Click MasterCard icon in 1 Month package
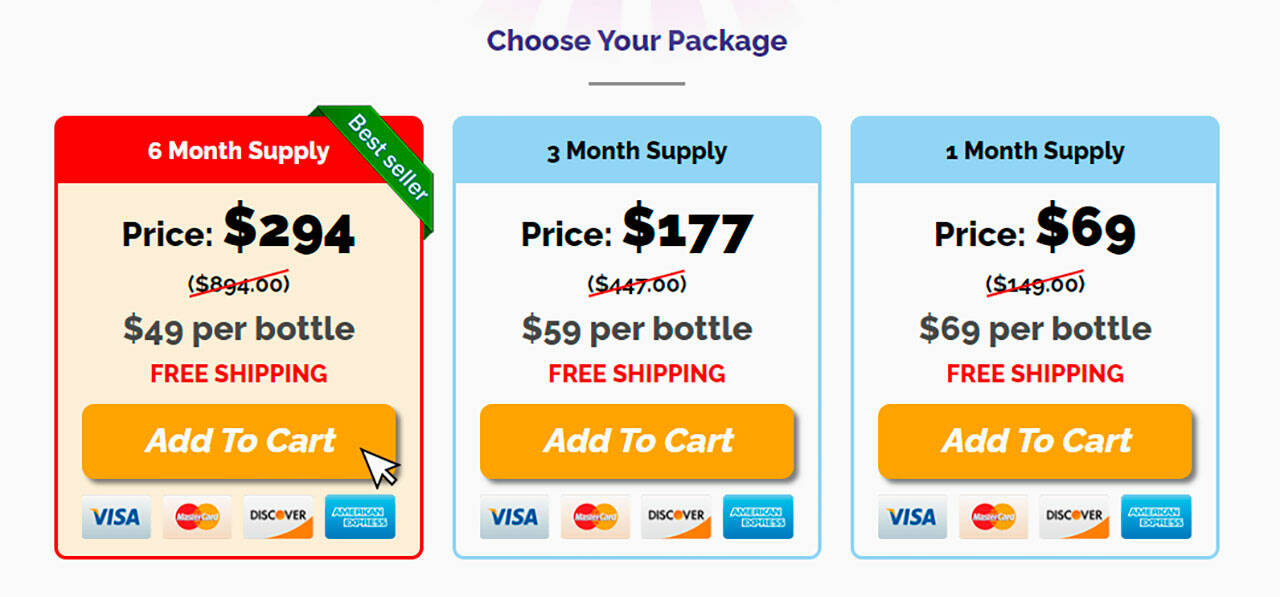 (993, 517)
